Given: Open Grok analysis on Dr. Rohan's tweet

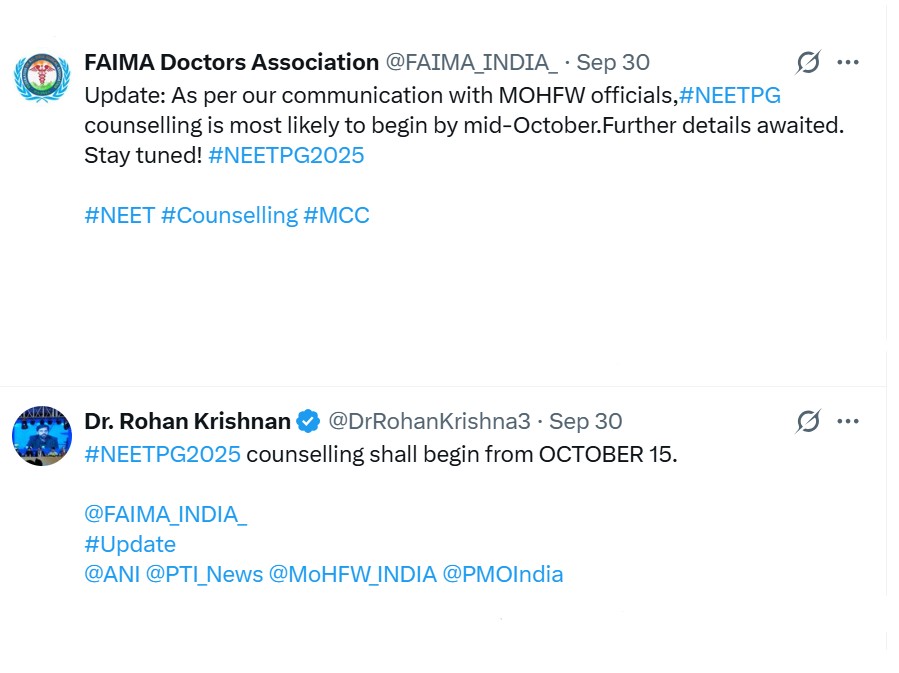Looking at the screenshot, I should click(x=809, y=421).
